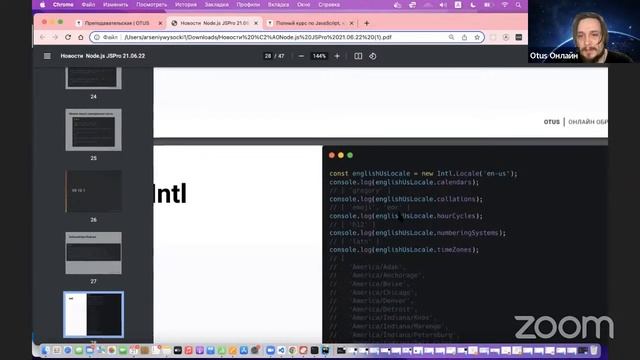Rotate the PDF counterclockwise
Image resolution: width=640 pixels, height=360 pixels.
point(373,56)
